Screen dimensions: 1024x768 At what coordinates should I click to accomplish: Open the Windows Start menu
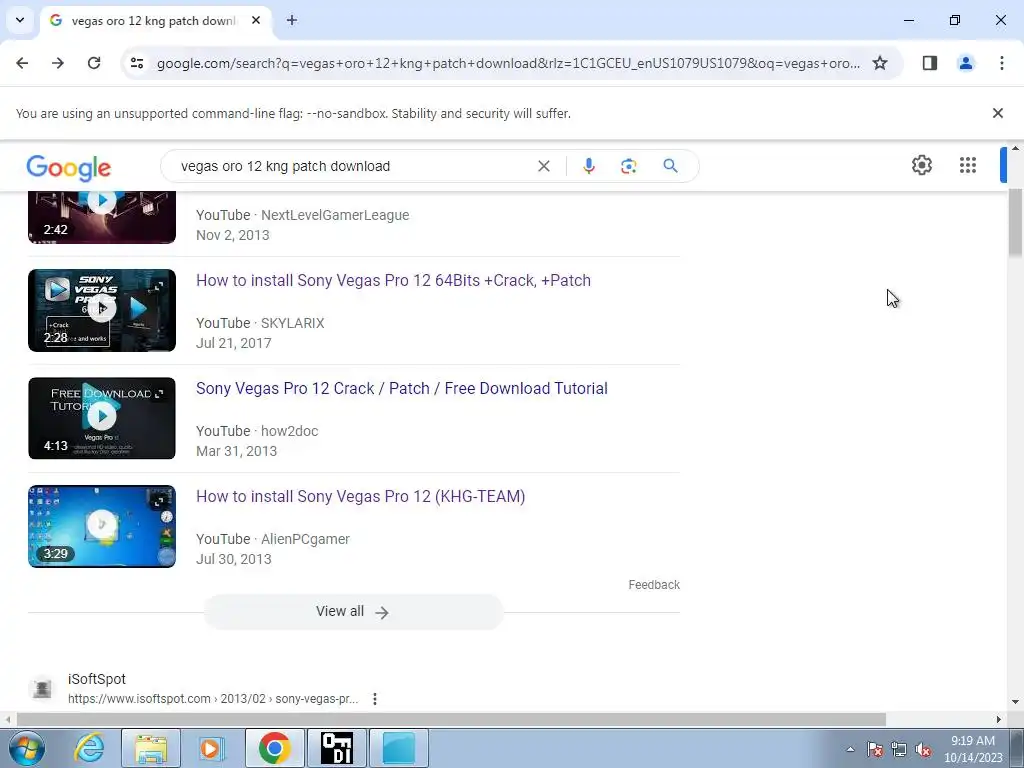[x=26, y=748]
